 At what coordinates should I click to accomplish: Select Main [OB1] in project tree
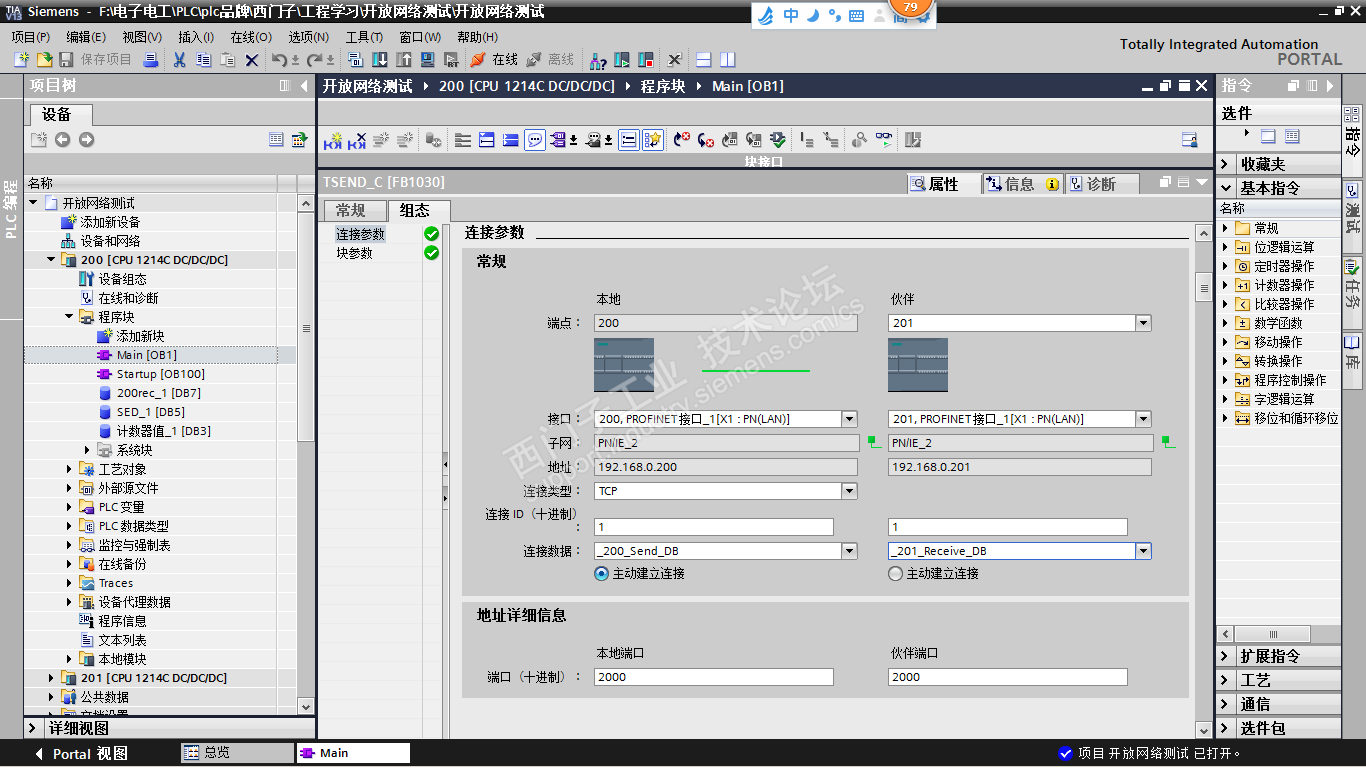146,355
